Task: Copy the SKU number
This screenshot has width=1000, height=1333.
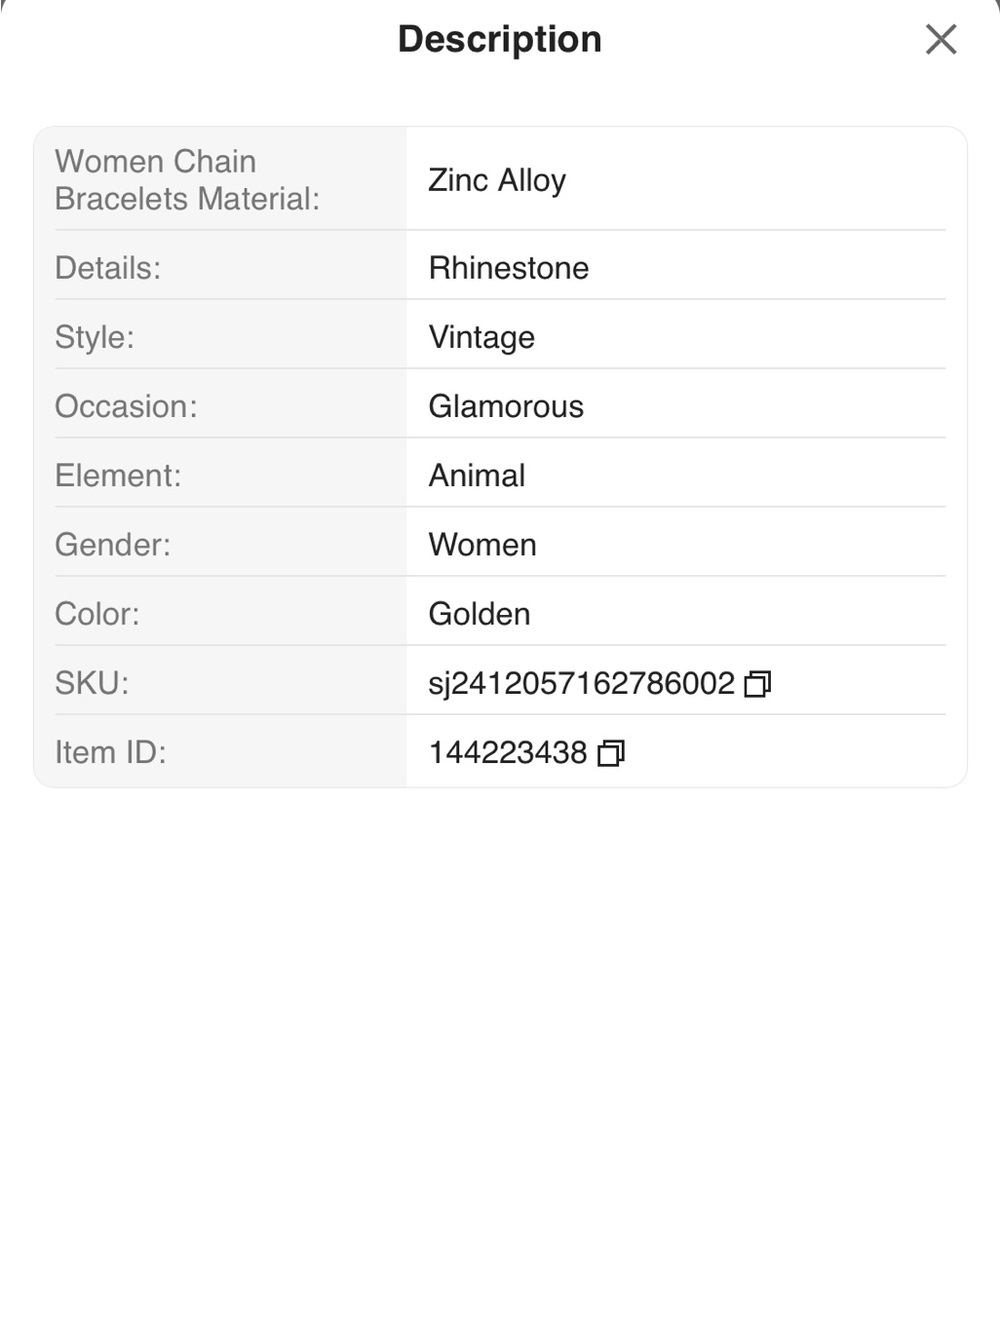Action: [x=758, y=684]
